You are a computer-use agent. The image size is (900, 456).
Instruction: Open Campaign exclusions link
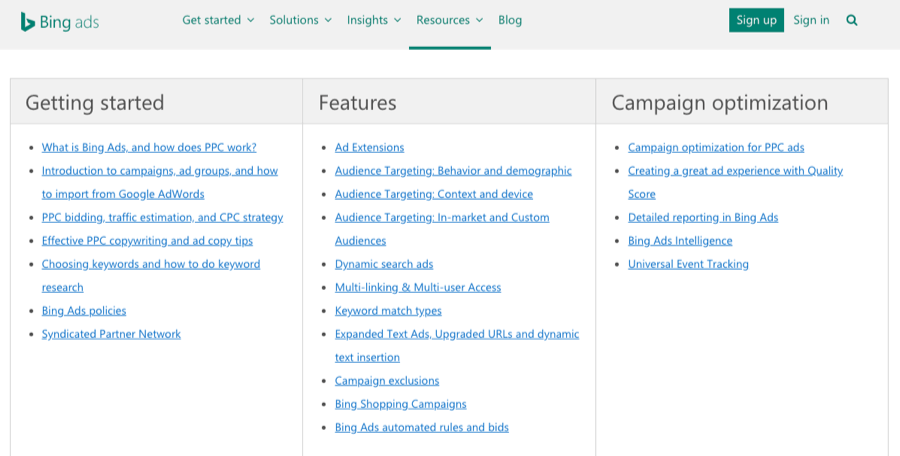pos(387,381)
